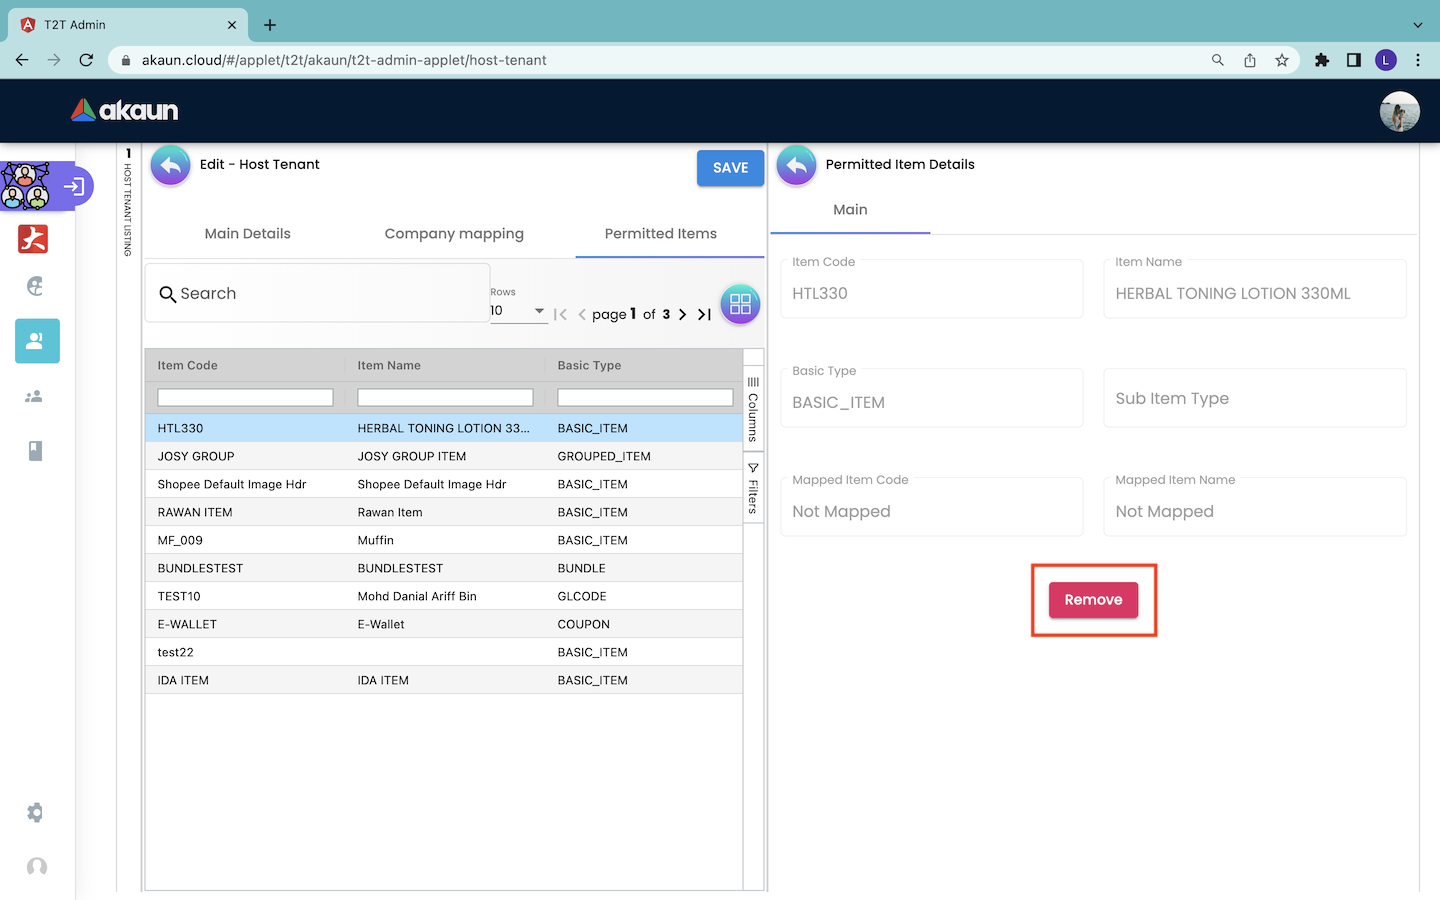The width and height of the screenshot is (1440, 900).
Task: Open the group users sidebar icon
Action: coord(34,397)
